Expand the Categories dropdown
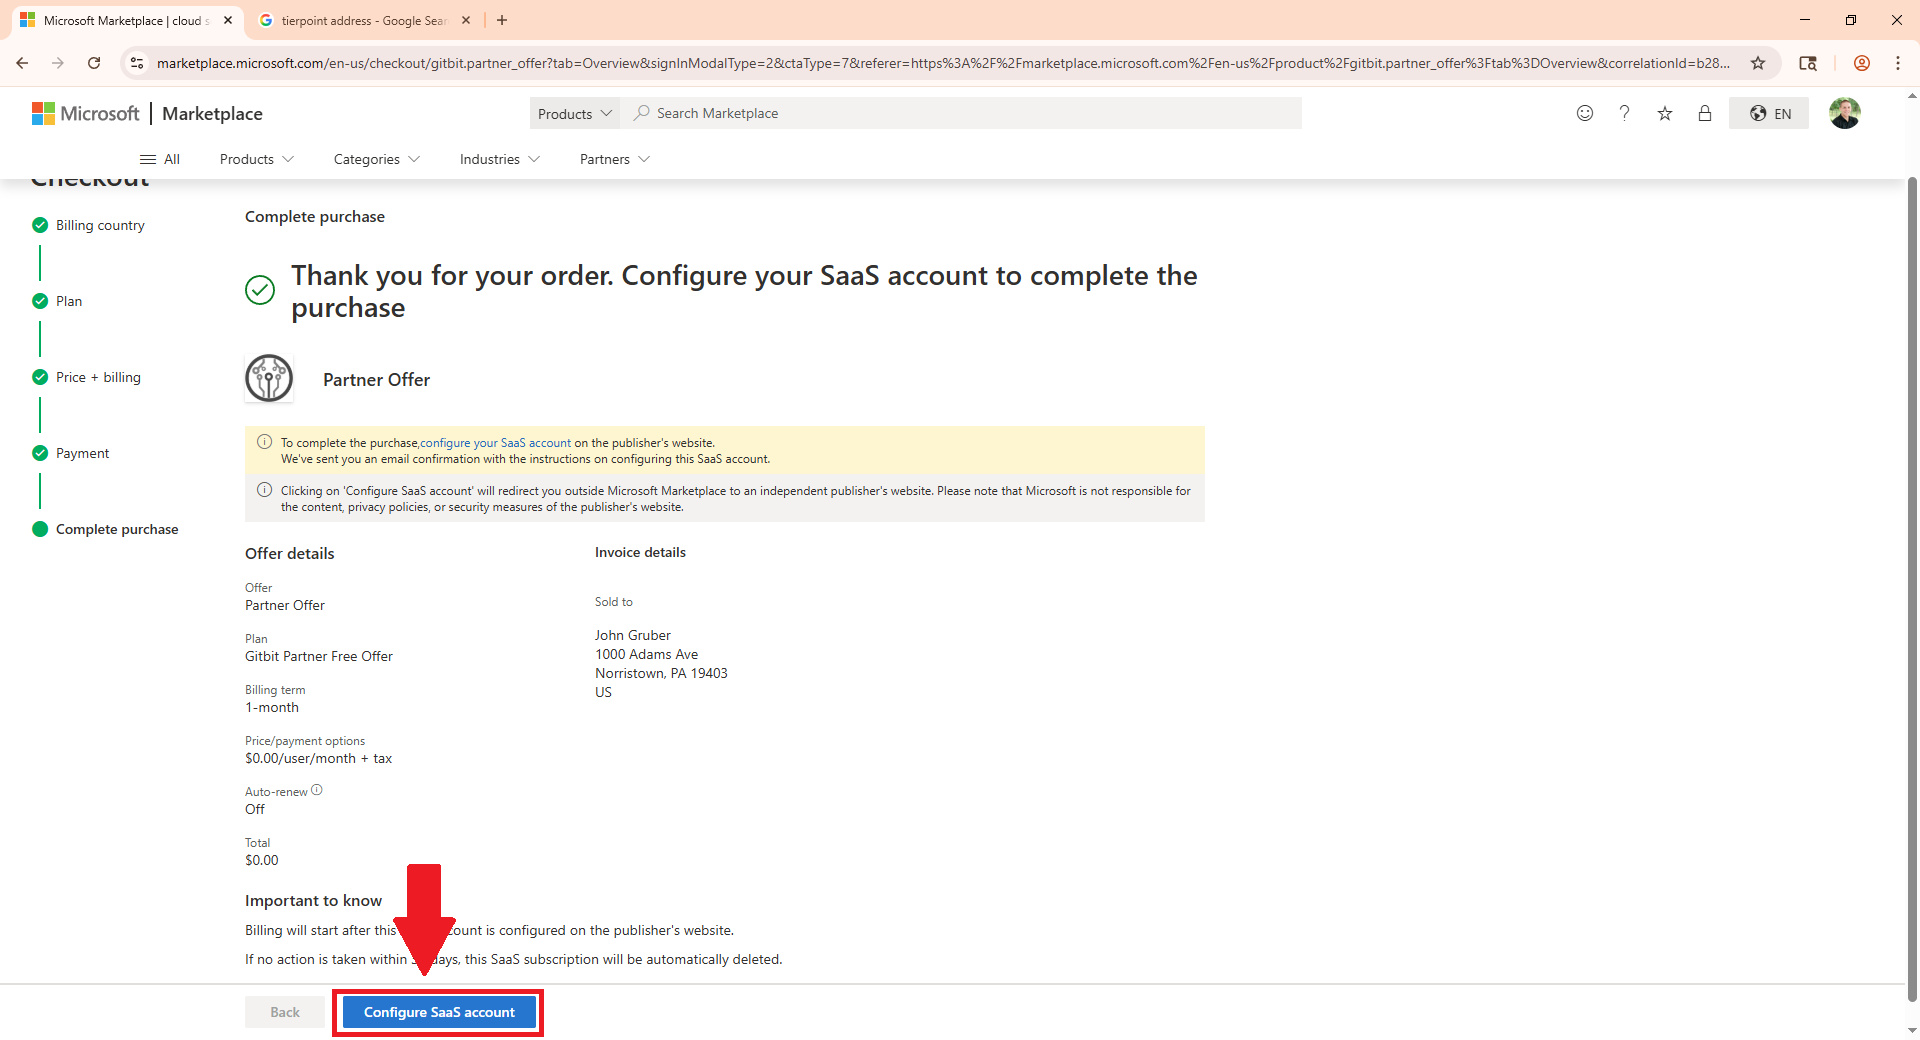 [x=377, y=159]
